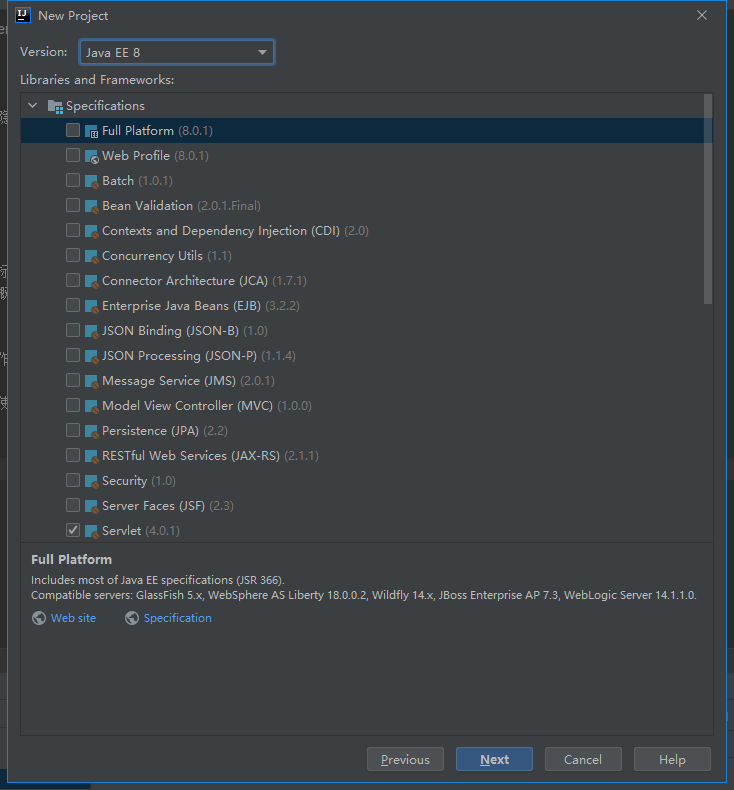734x790 pixels.
Task: Click the Specifications folder icon
Action: point(55,106)
